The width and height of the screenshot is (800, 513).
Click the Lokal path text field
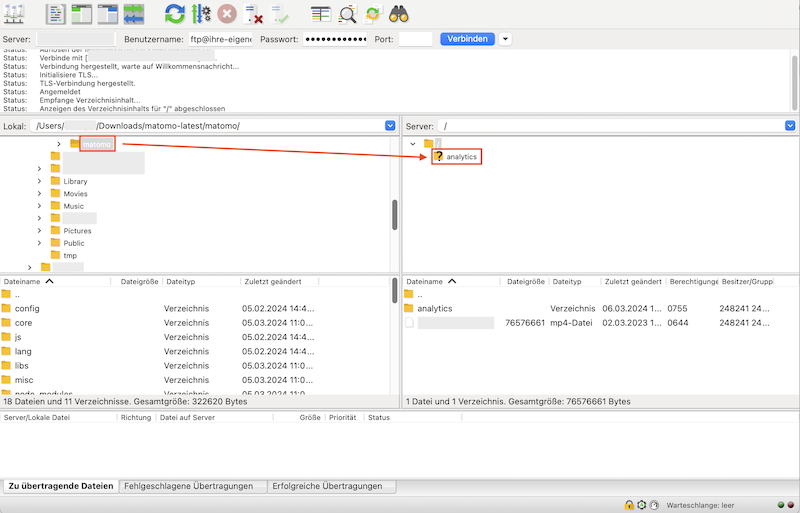[x=207, y=126]
